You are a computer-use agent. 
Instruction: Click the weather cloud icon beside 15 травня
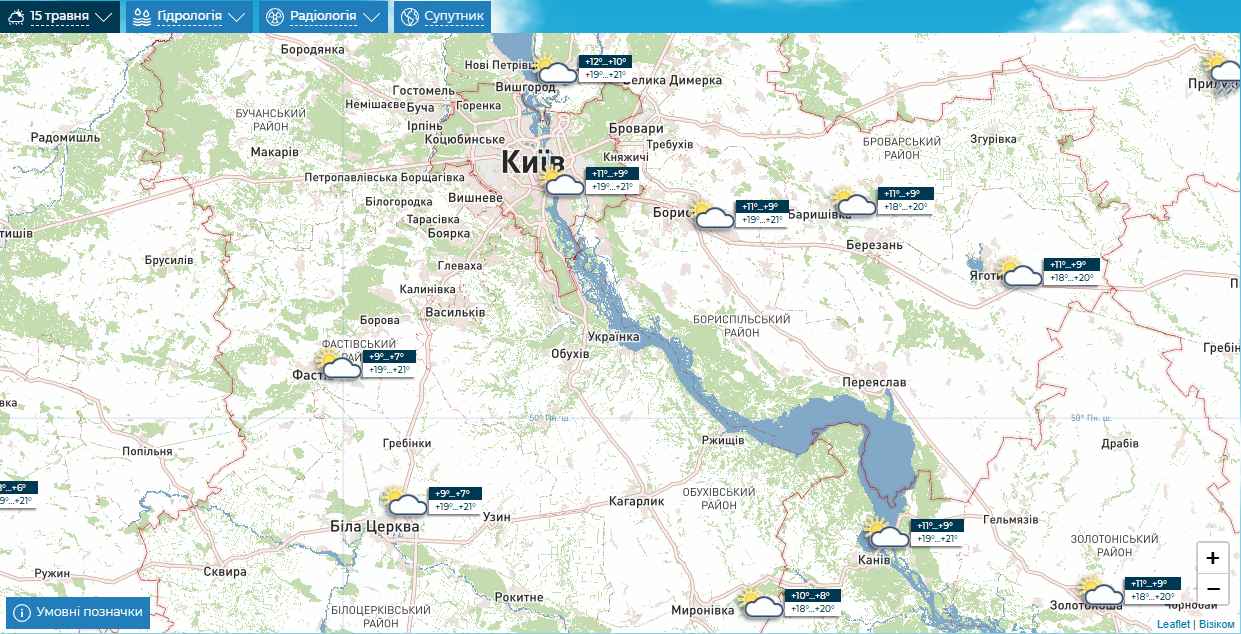(x=17, y=16)
